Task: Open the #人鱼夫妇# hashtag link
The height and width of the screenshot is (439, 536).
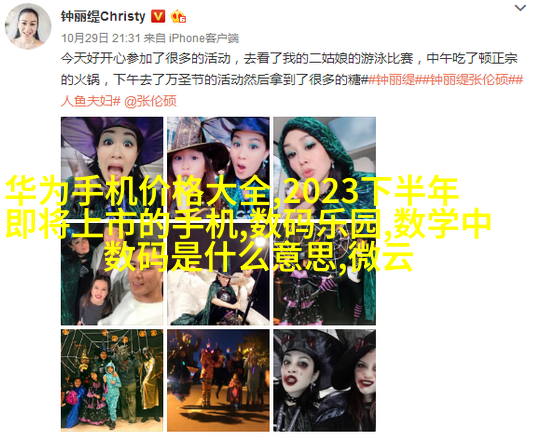Action: click(91, 101)
